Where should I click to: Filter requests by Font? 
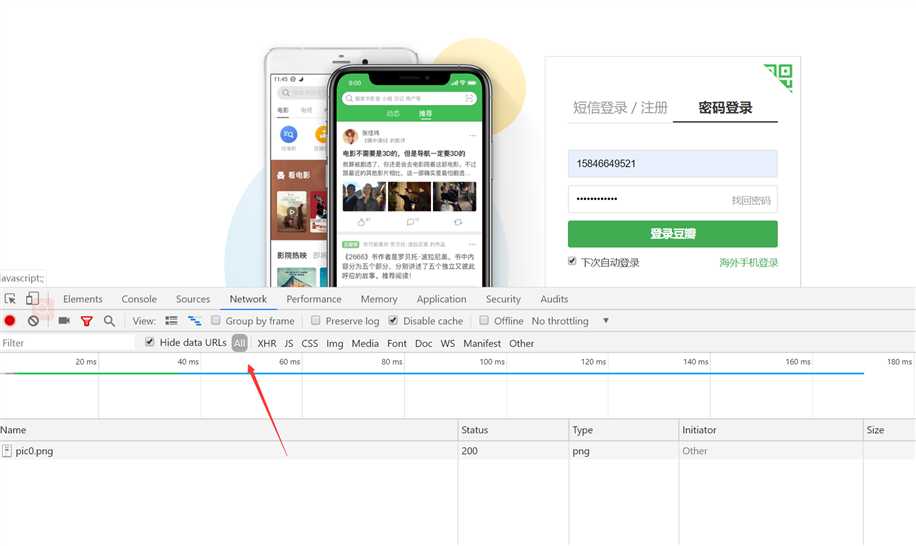pyautogui.click(x=397, y=343)
